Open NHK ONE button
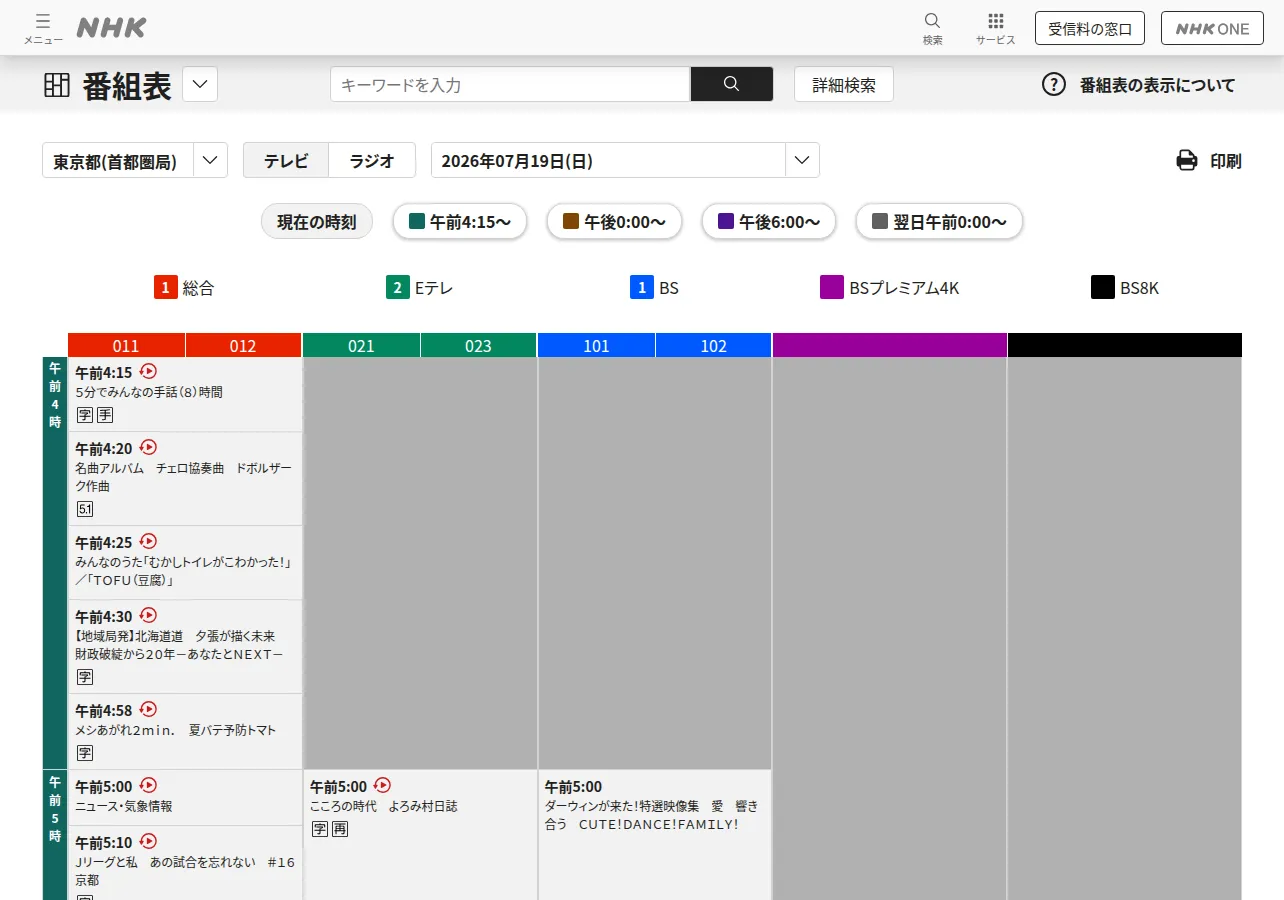This screenshot has width=1284, height=900. 1213,29
